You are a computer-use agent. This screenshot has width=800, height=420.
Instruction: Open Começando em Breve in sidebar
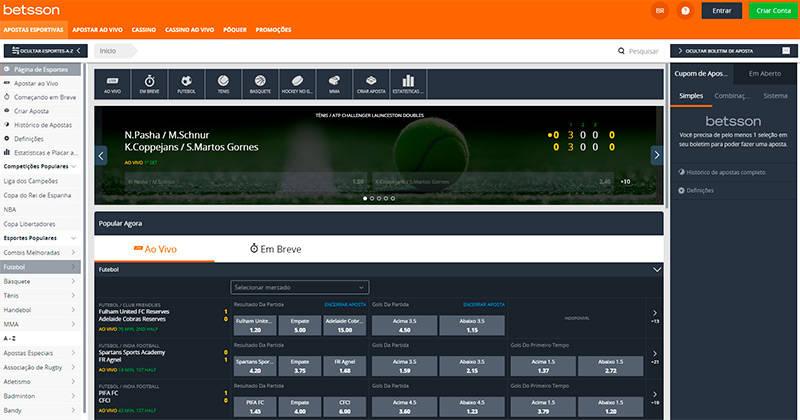(x=41, y=97)
